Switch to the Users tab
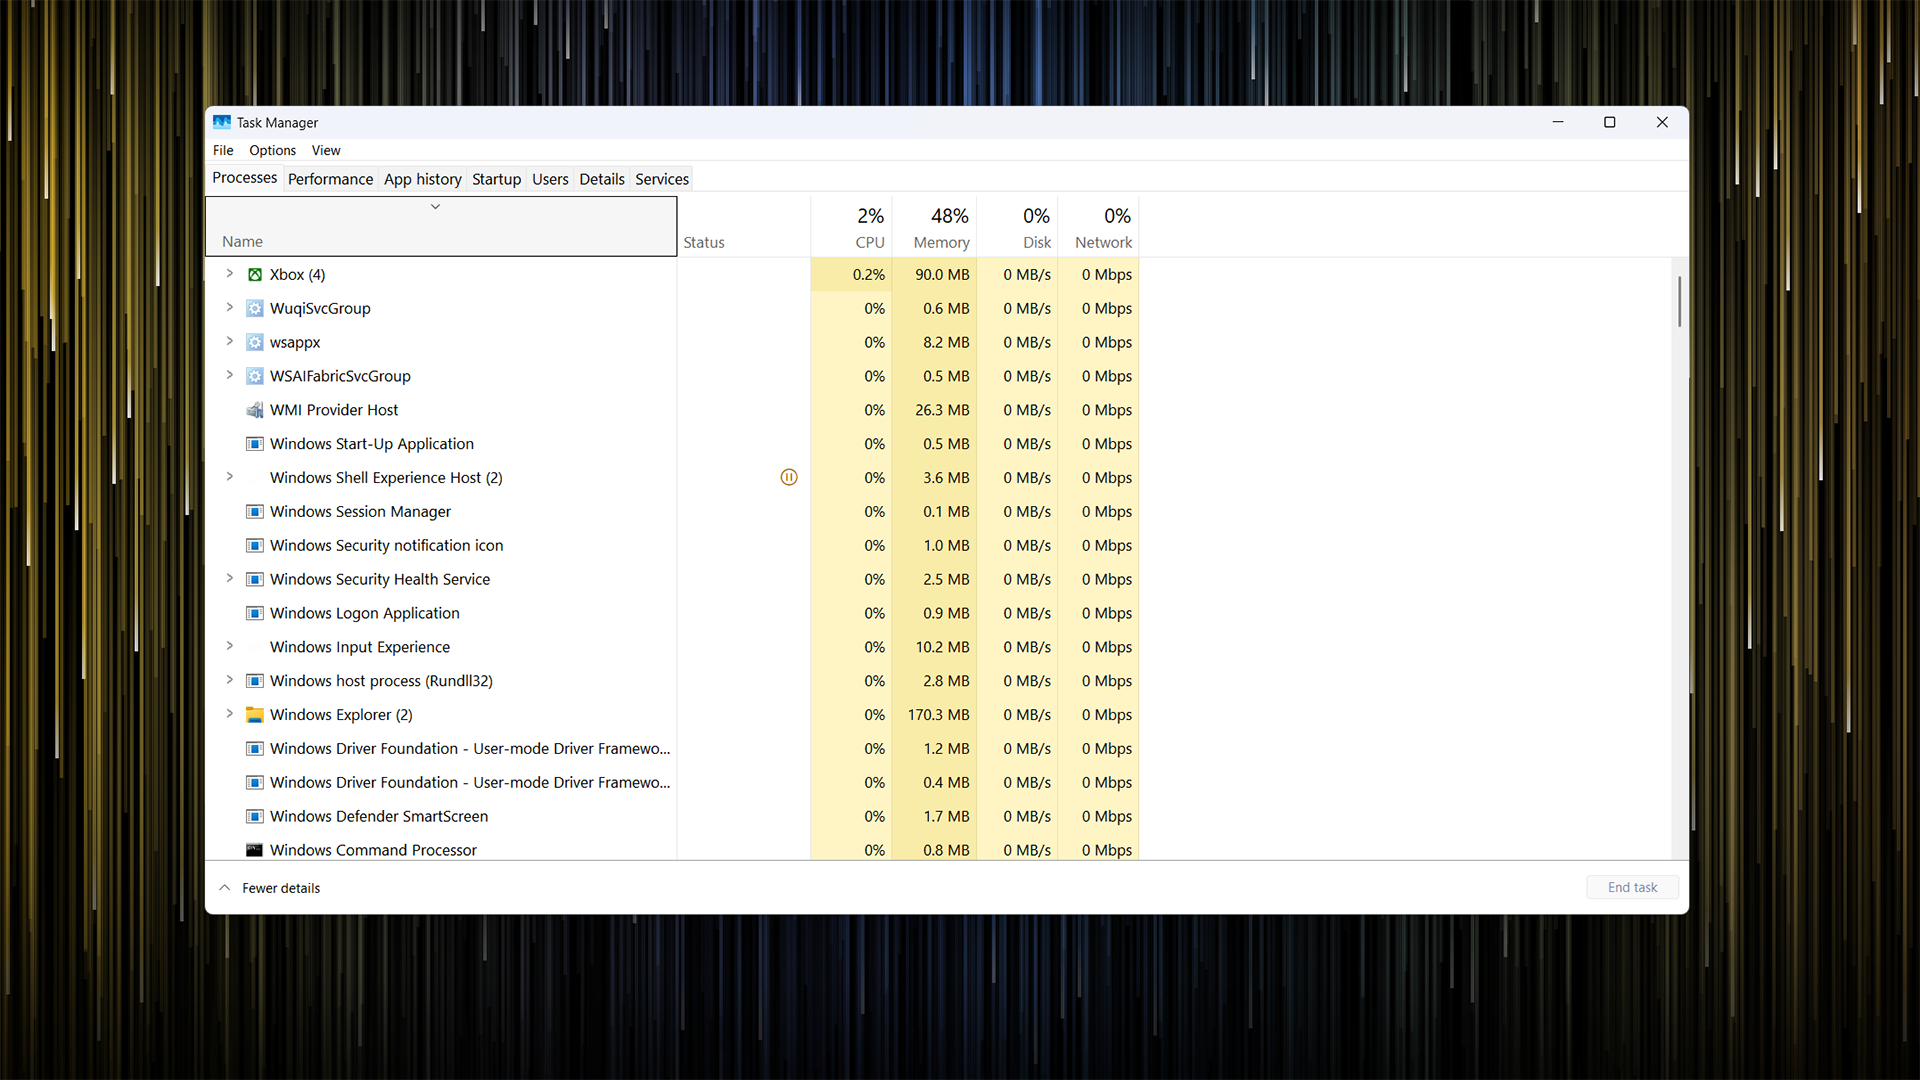The width and height of the screenshot is (1920, 1080). pos(550,179)
